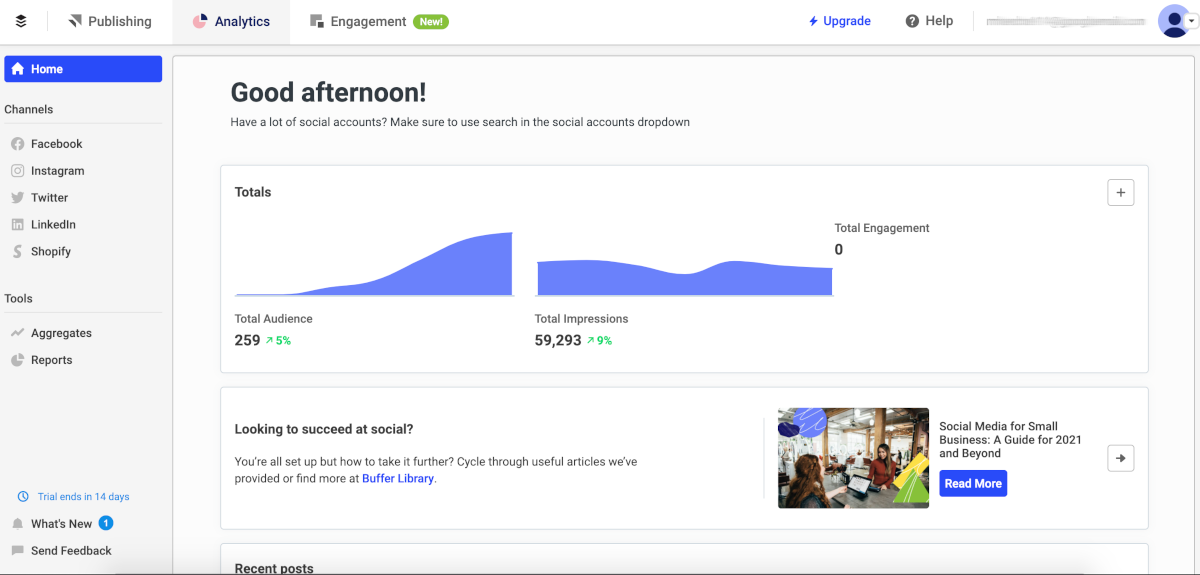Select Home in the sidebar
The width and height of the screenshot is (1200, 575).
click(x=83, y=69)
